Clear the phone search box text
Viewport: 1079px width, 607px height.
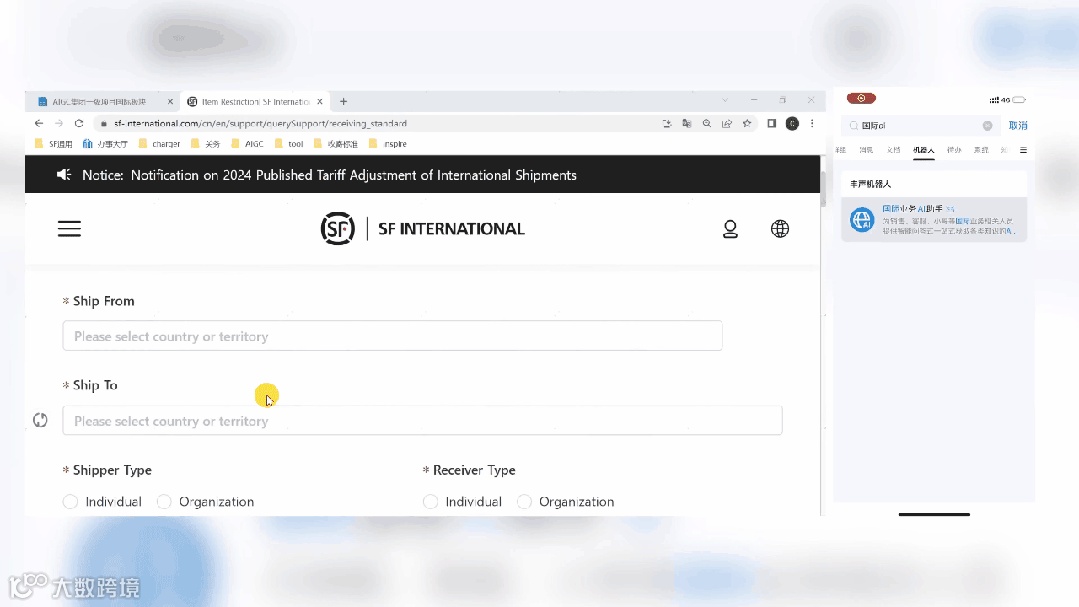987,125
